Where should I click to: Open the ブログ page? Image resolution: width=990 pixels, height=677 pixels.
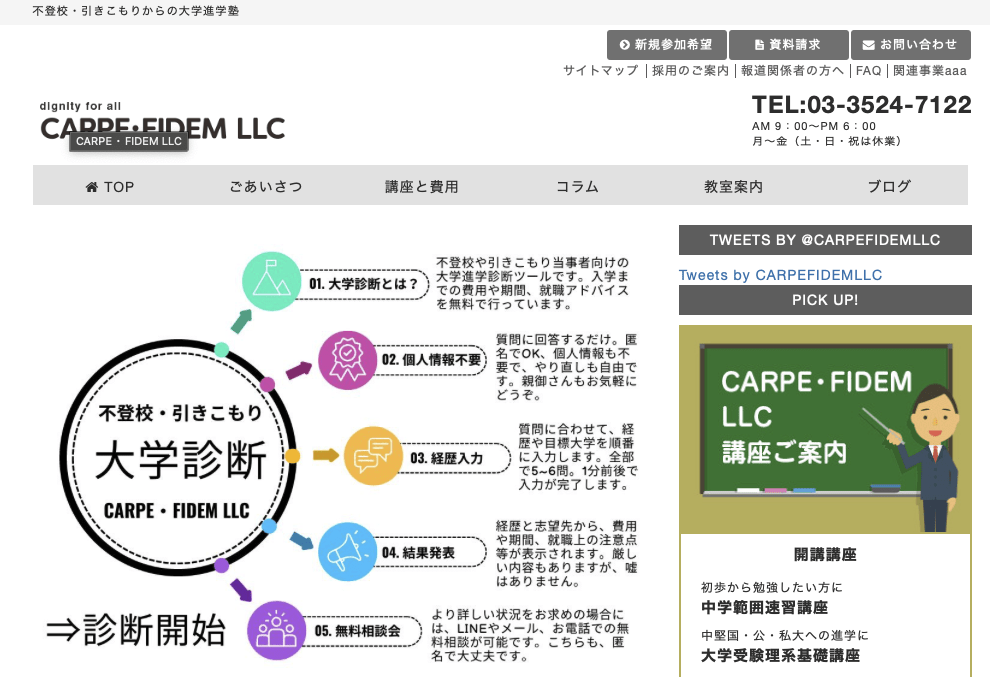pyautogui.click(x=889, y=186)
